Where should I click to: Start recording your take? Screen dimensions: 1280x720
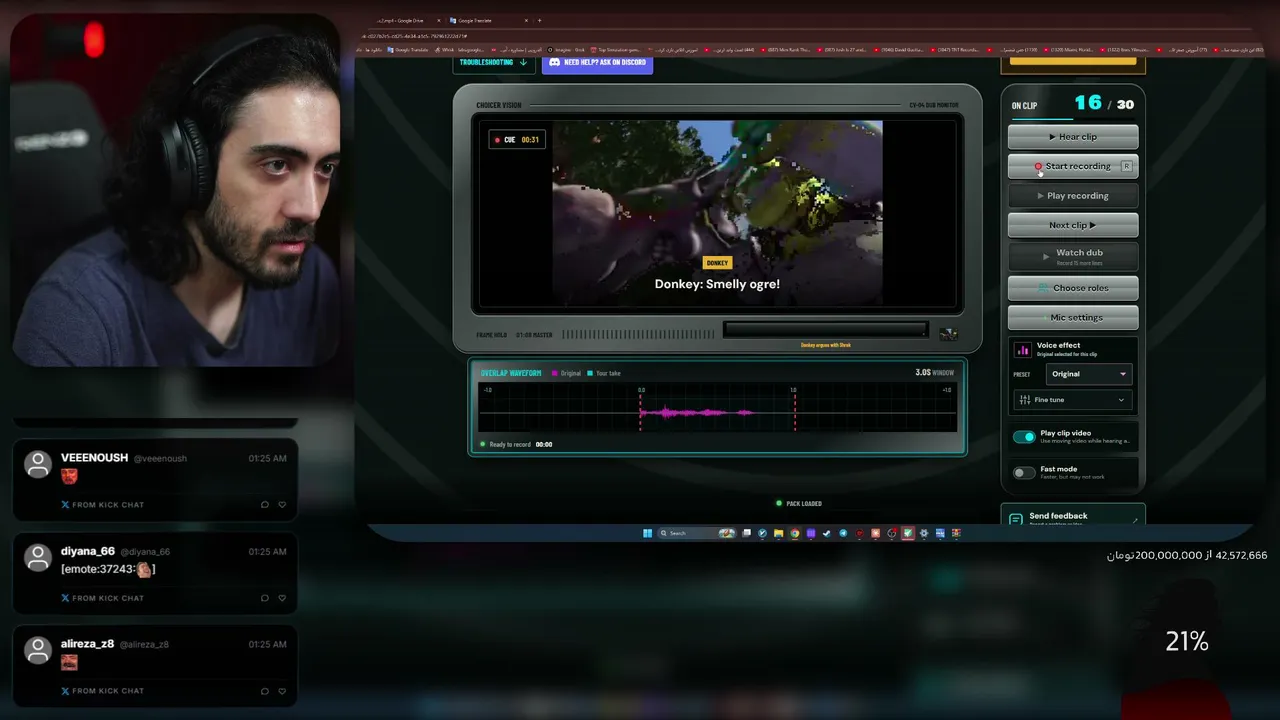click(x=1073, y=166)
